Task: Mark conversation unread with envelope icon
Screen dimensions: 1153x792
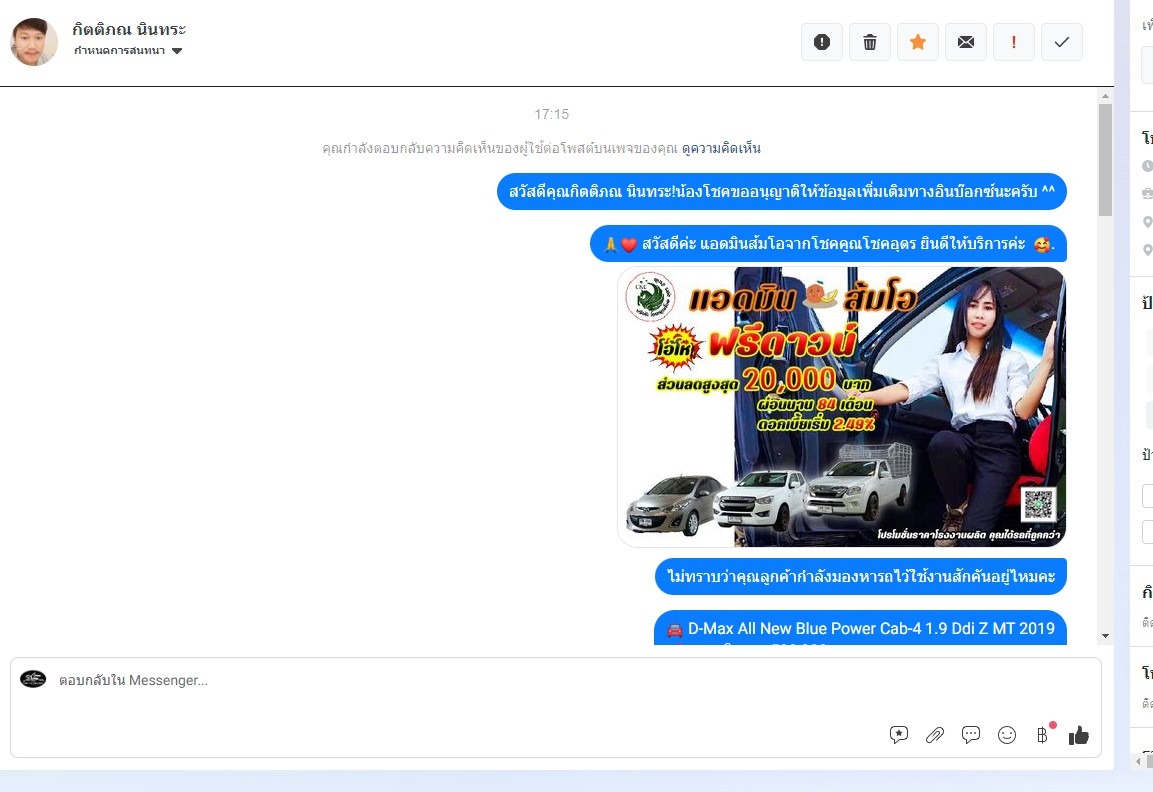Action: tap(966, 42)
